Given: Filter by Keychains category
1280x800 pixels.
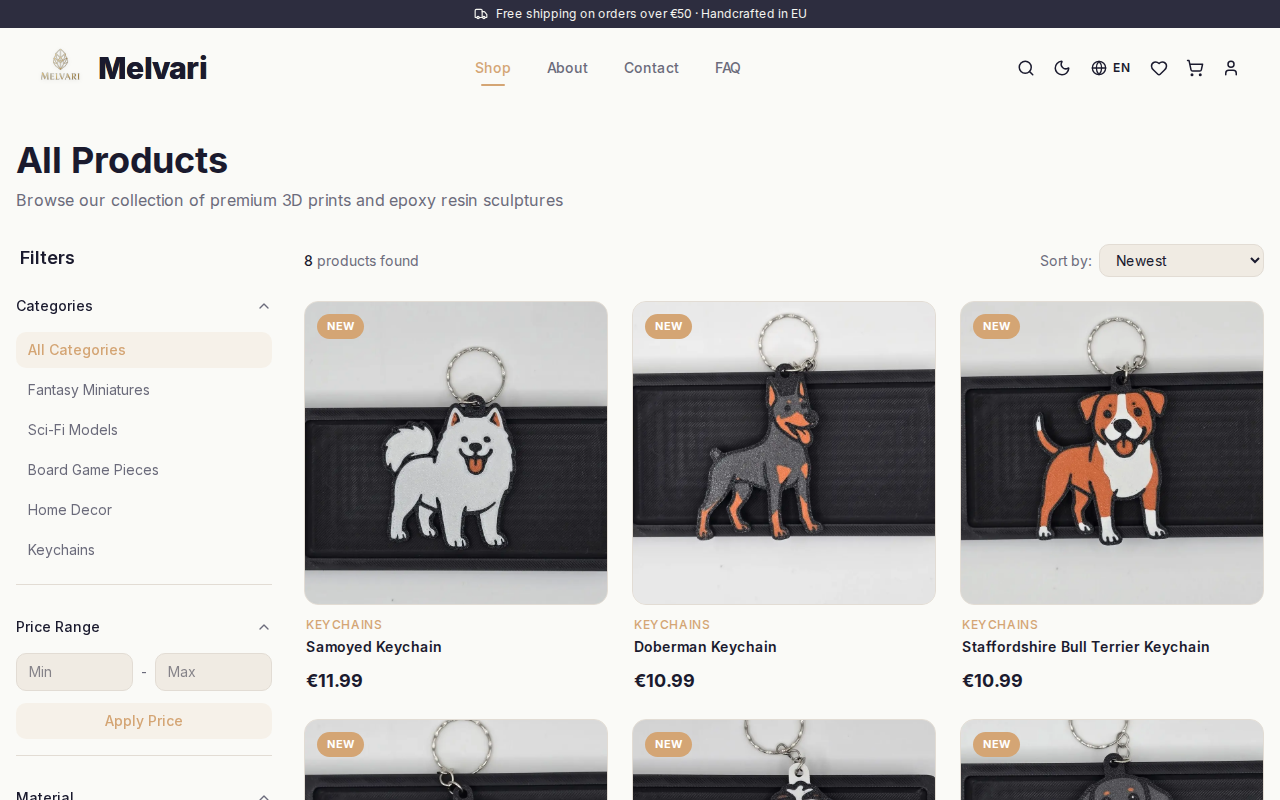Looking at the screenshot, I should tap(144, 550).
